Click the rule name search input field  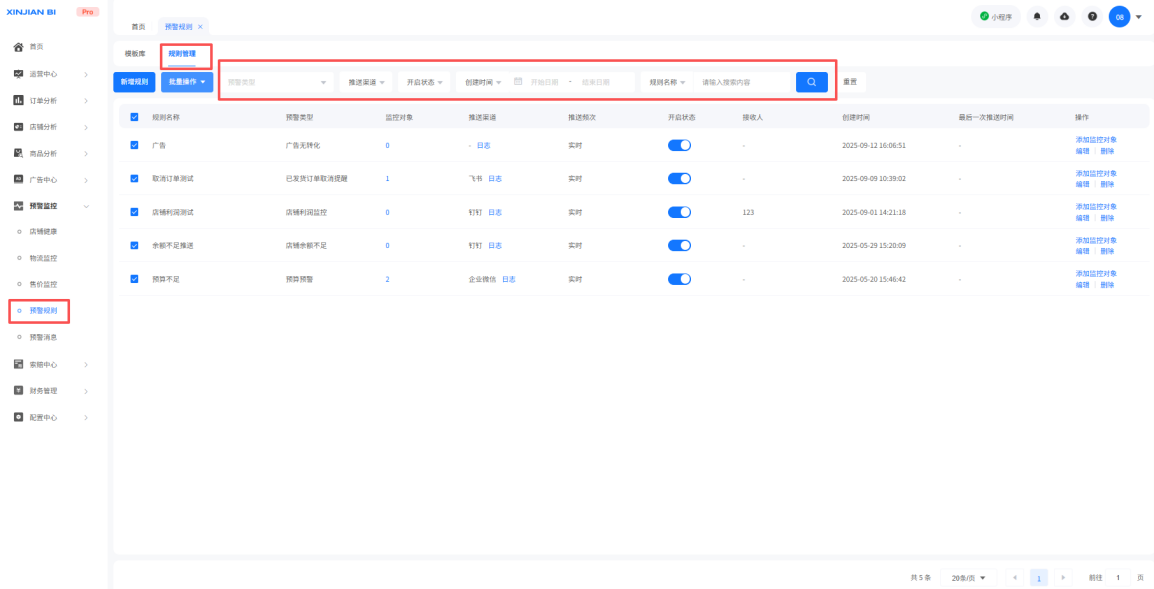(740, 82)
